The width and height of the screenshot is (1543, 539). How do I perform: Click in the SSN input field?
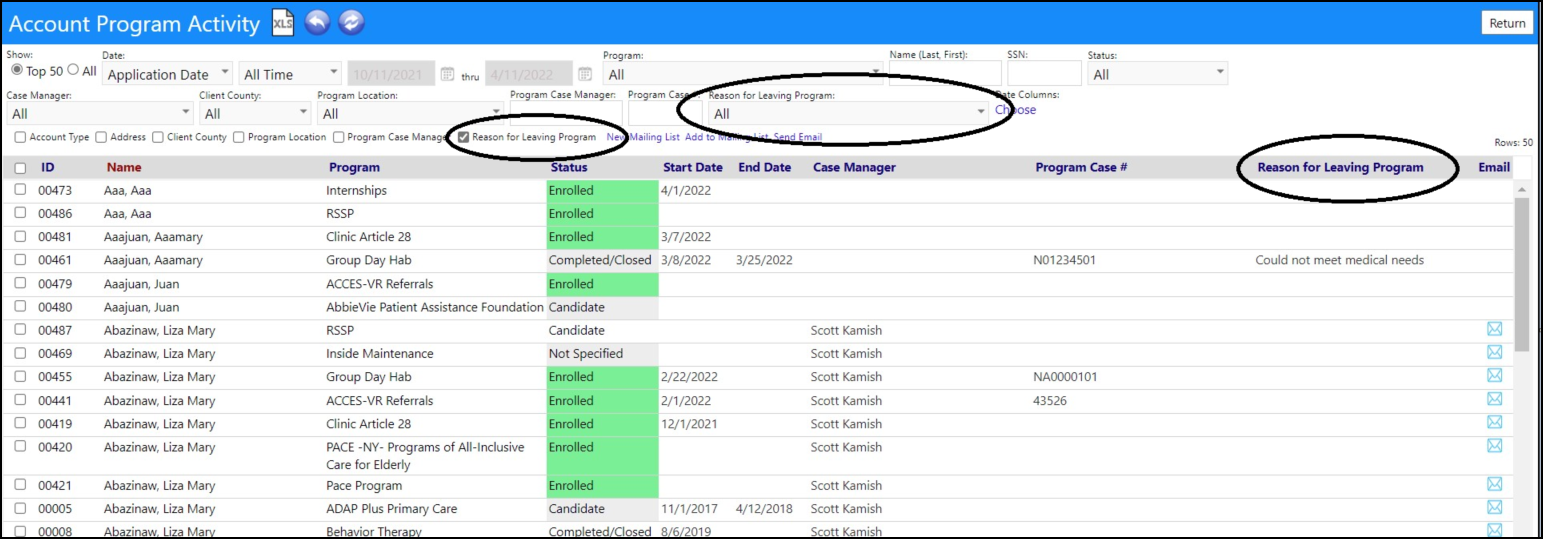click(x=1044, y=74)
